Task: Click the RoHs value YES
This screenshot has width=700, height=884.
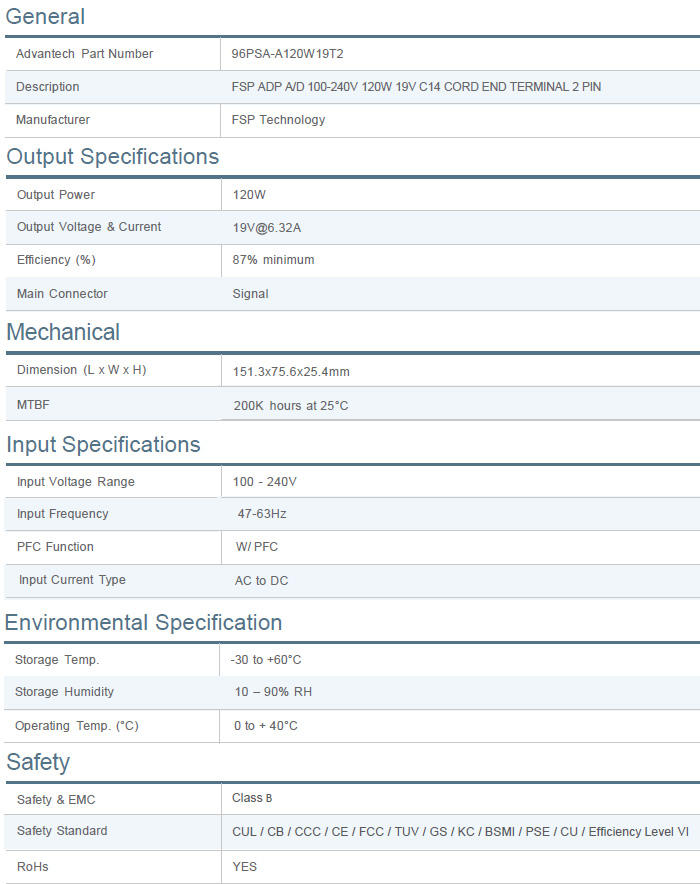Action: pos(244,867)
